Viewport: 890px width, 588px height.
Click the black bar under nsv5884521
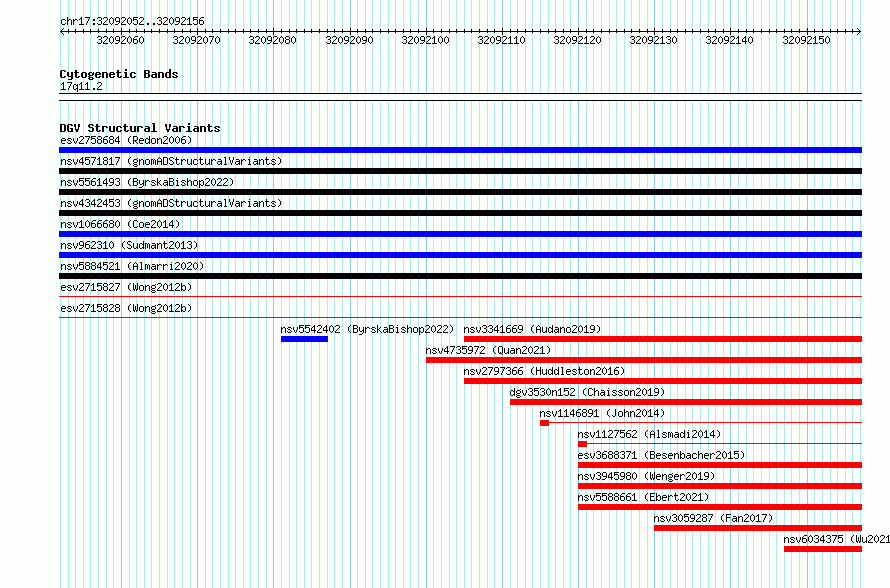(460, 276)
